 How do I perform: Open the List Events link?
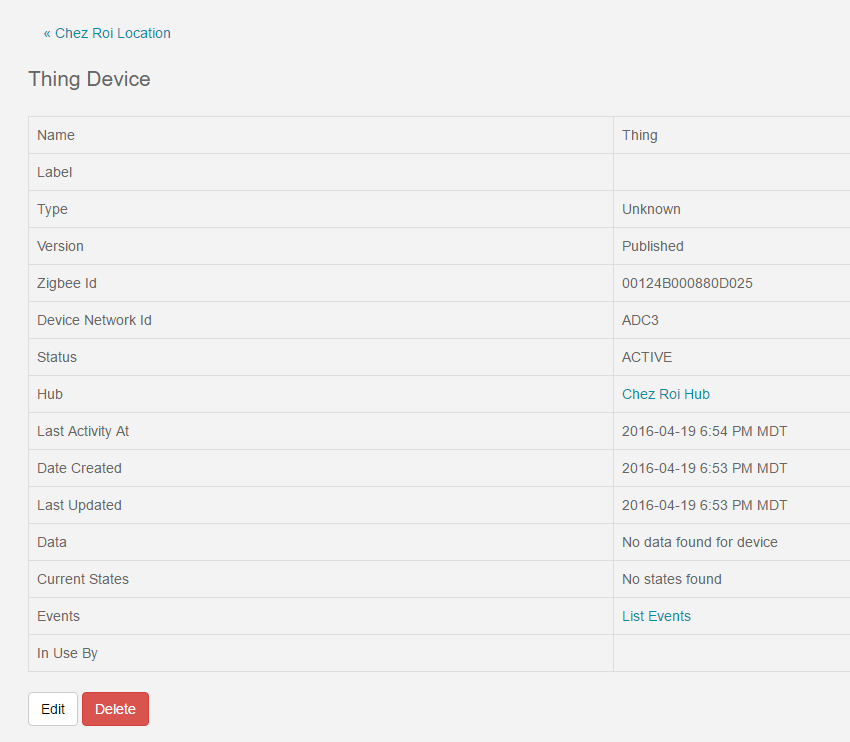pyautogui.click(x=656, y=616)
